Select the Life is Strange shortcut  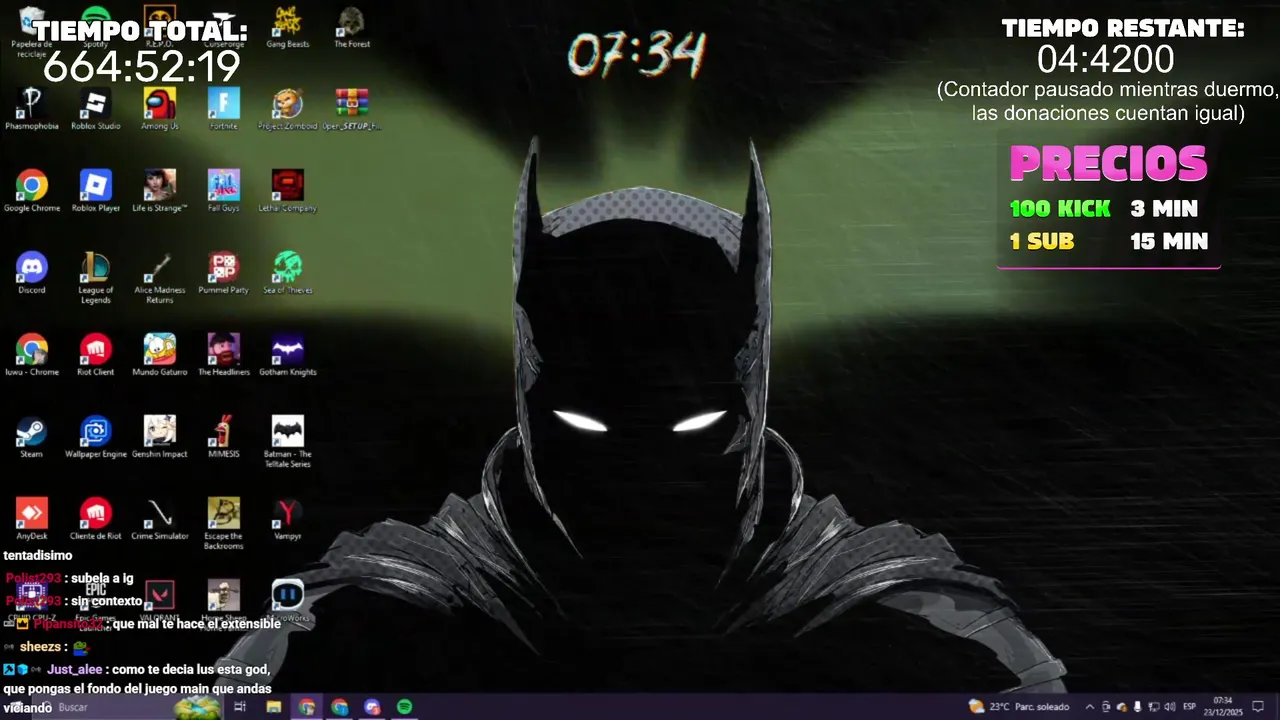pos(160,191)
